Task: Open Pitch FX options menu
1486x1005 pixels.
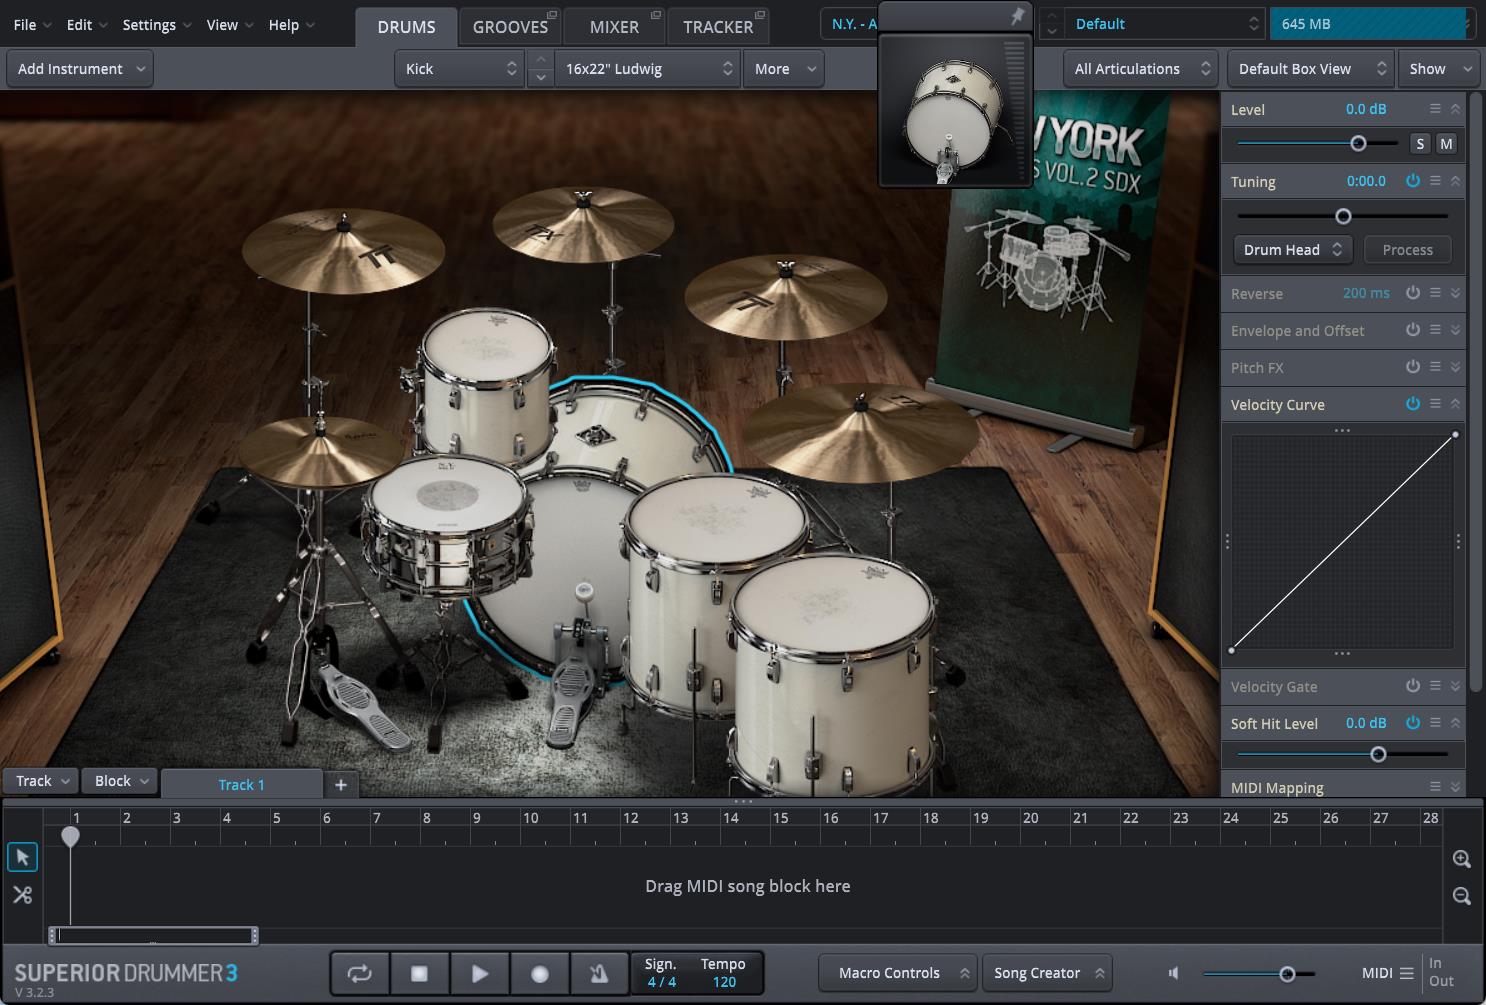Action: (x=1435, y=367)
